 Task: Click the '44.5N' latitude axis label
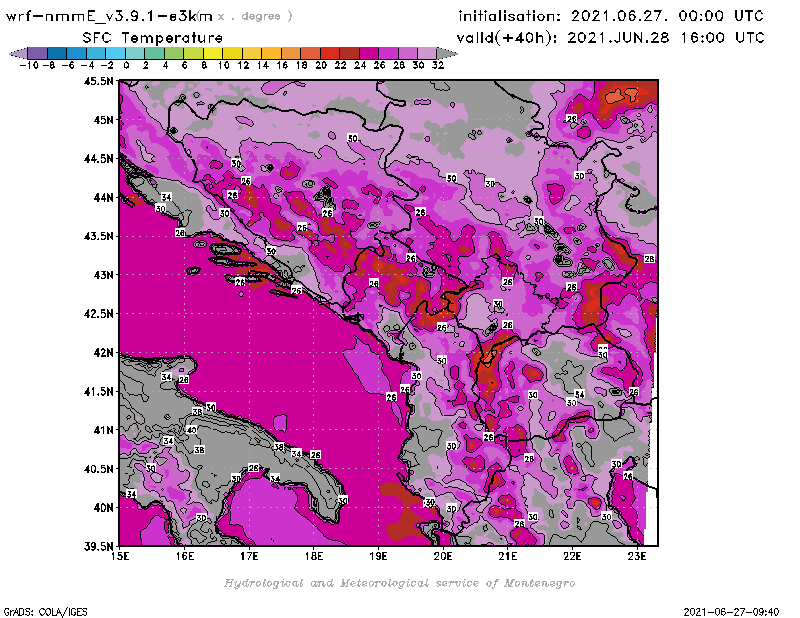(98, 159)
